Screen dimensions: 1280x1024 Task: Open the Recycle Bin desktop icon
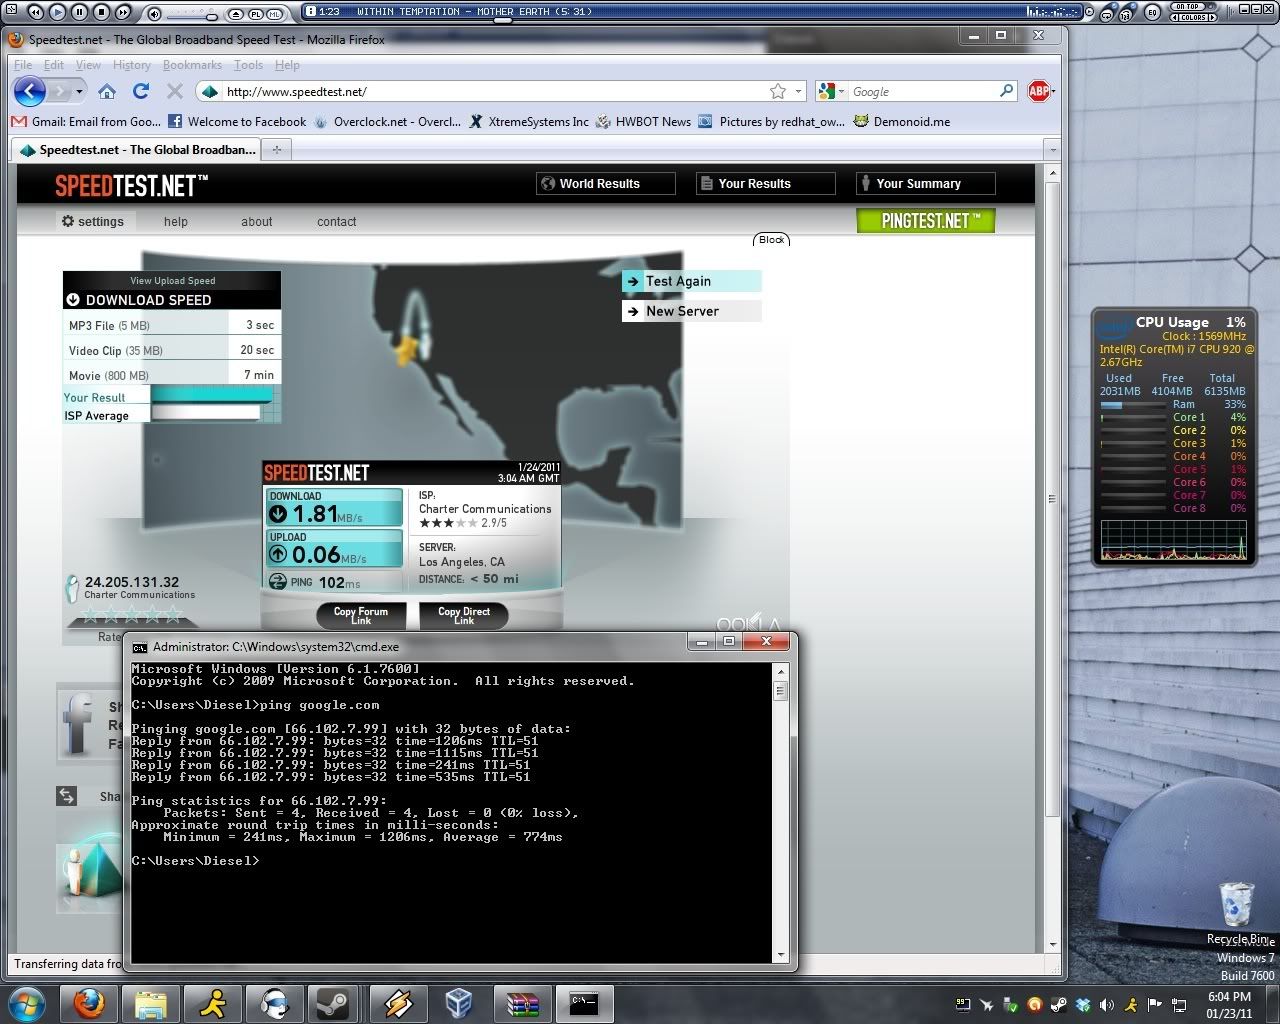tap(1237, 912)
